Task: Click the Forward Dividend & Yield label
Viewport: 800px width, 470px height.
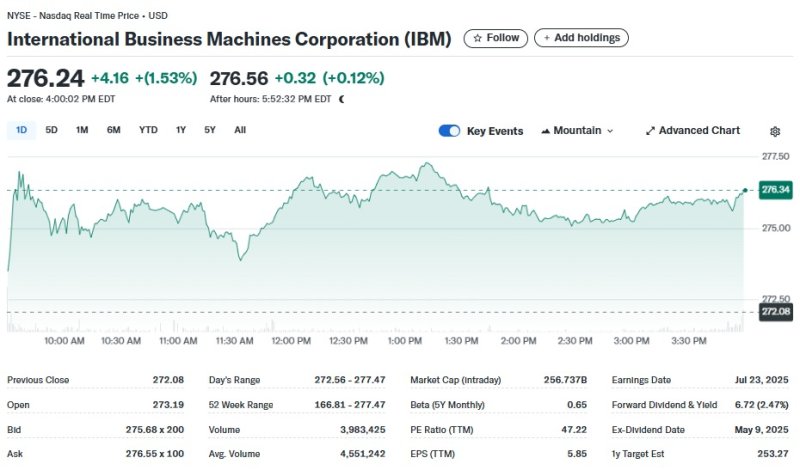Action: coord(664,405)
